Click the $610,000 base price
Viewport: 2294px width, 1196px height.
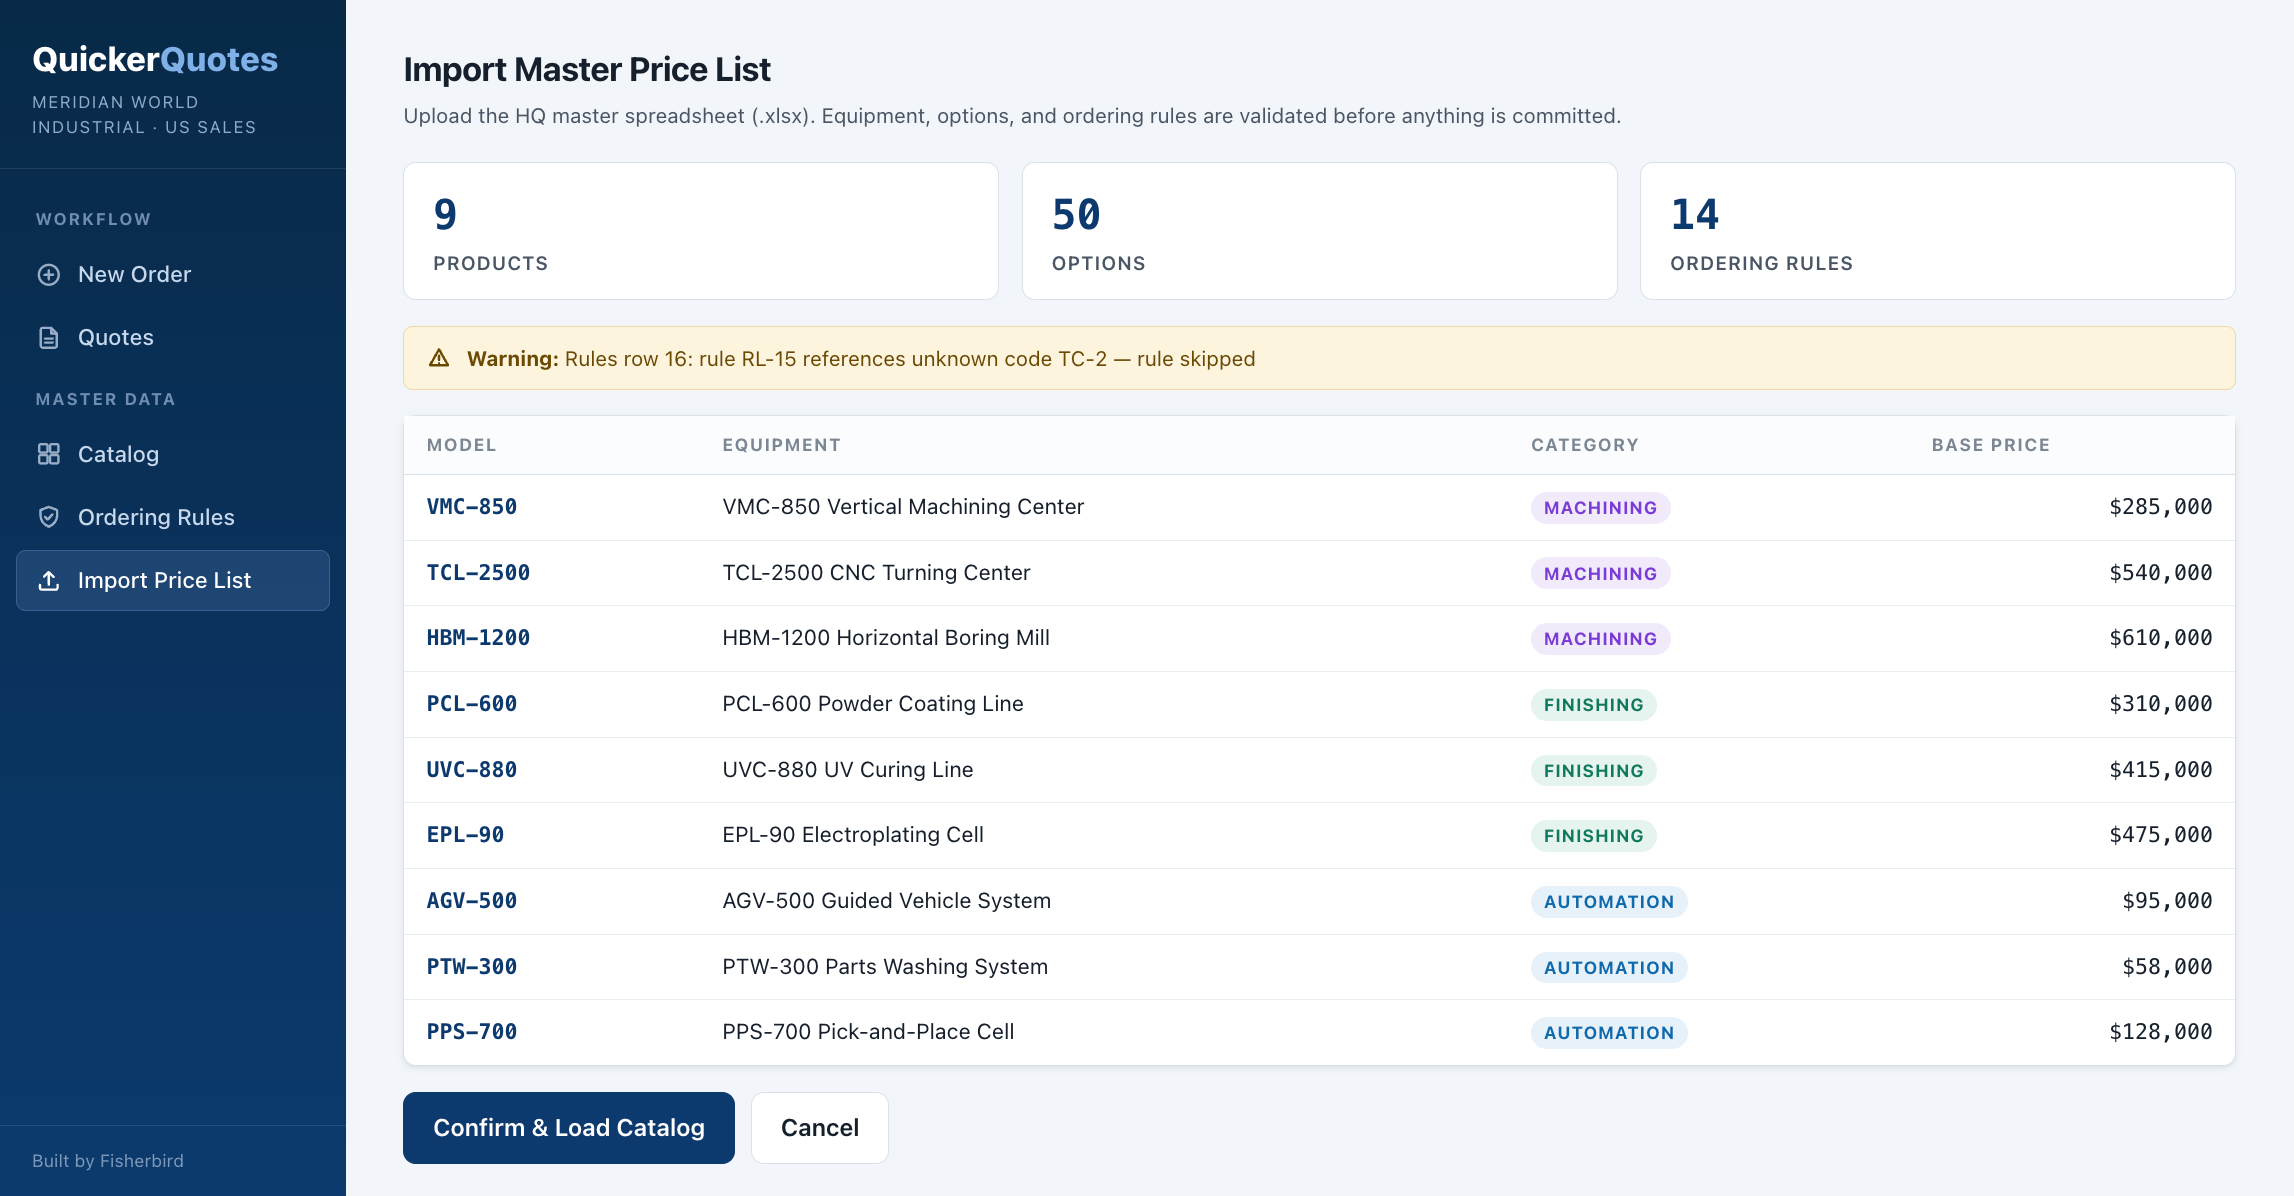[x=2160, y=638]
